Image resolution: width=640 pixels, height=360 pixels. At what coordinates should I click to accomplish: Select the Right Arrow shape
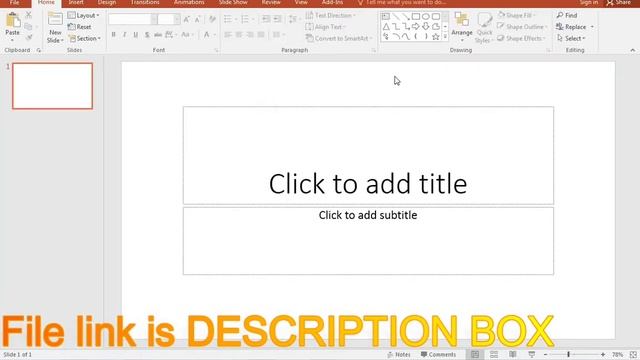[x=416, y=27]
